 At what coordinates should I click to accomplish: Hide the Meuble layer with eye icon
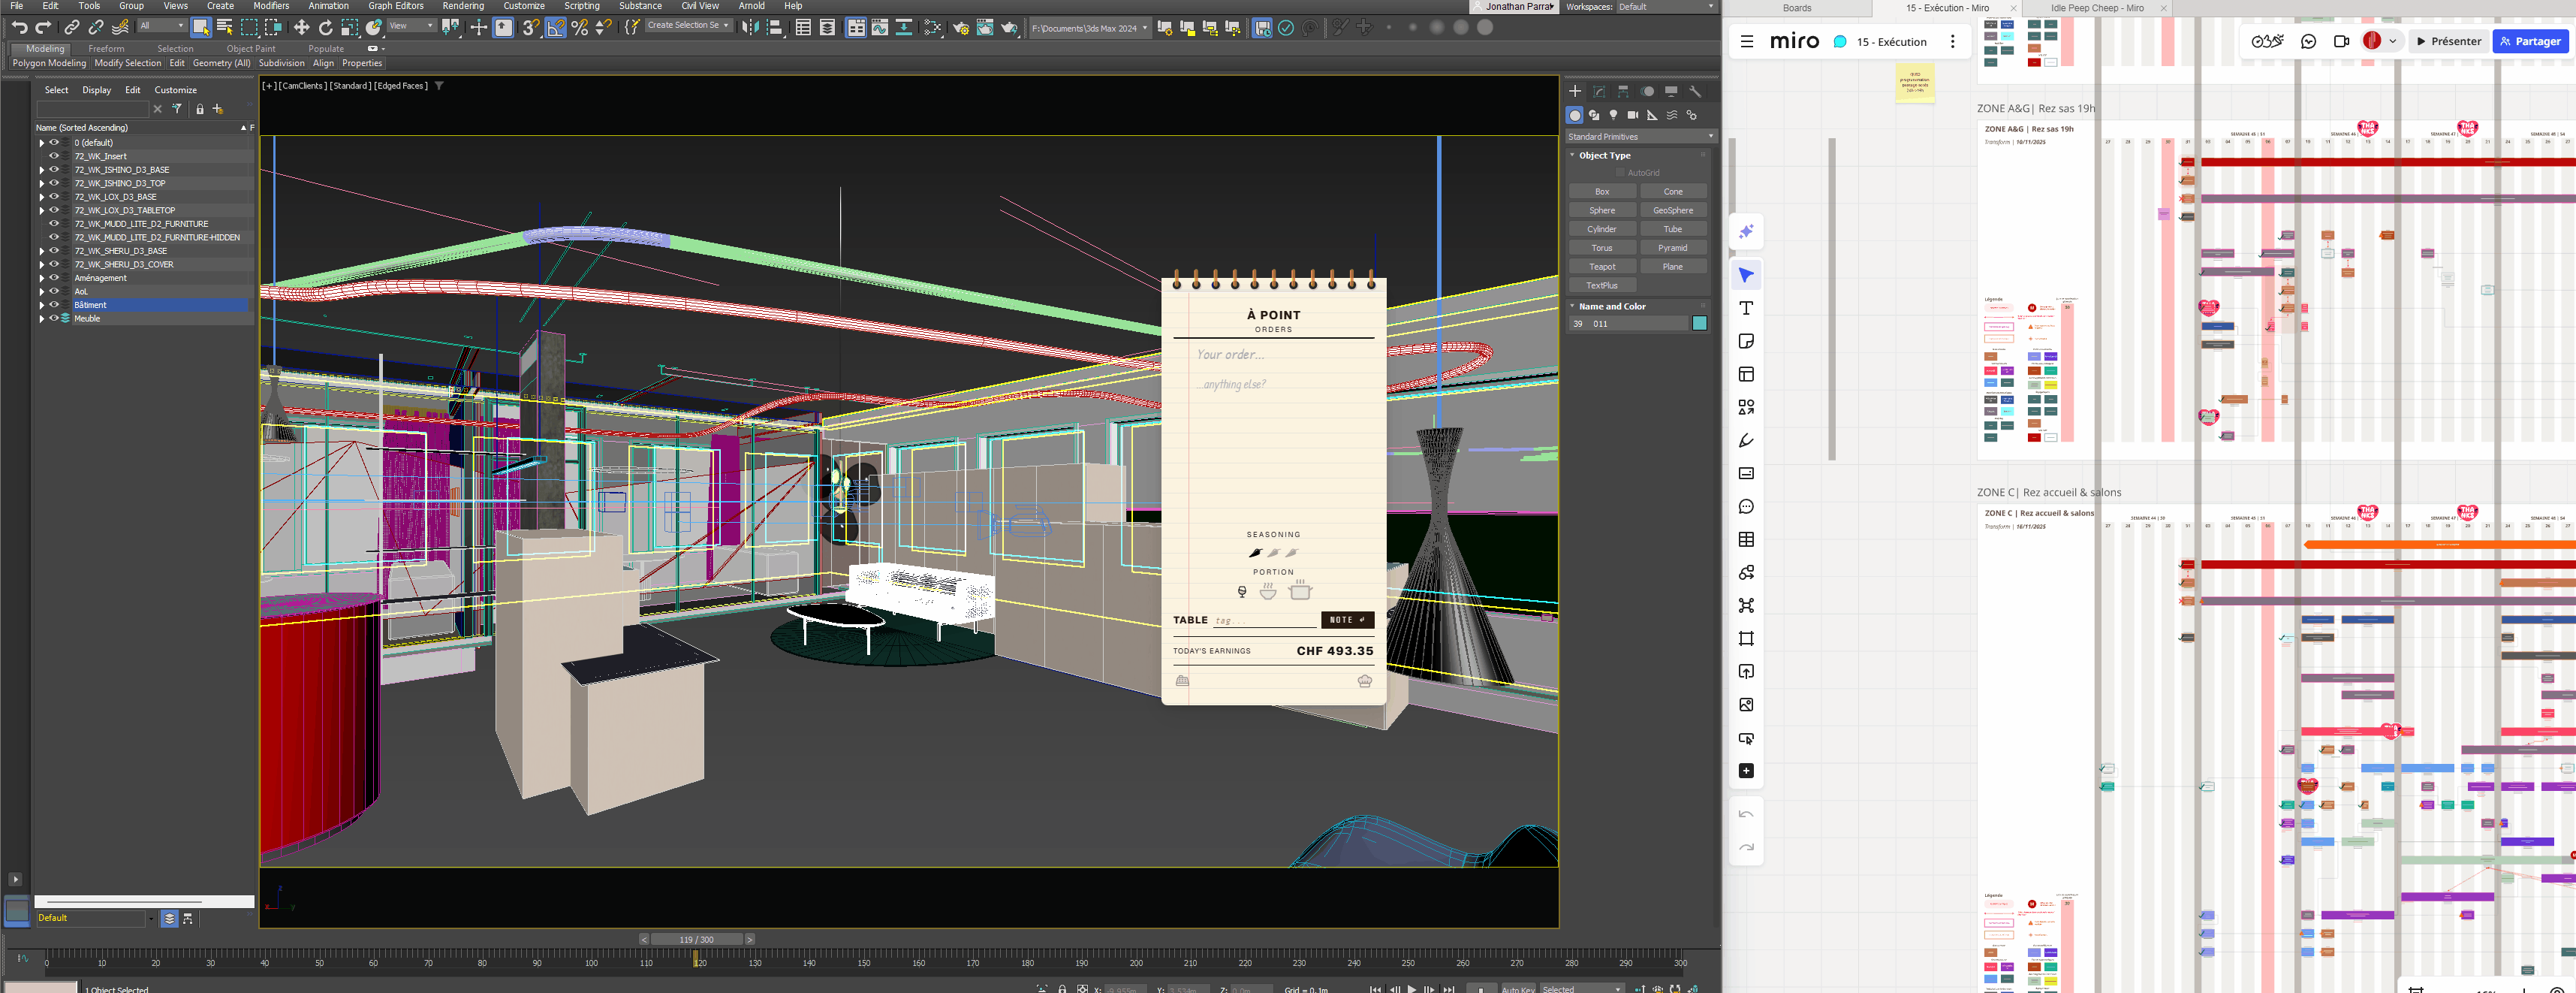point(54,318)
